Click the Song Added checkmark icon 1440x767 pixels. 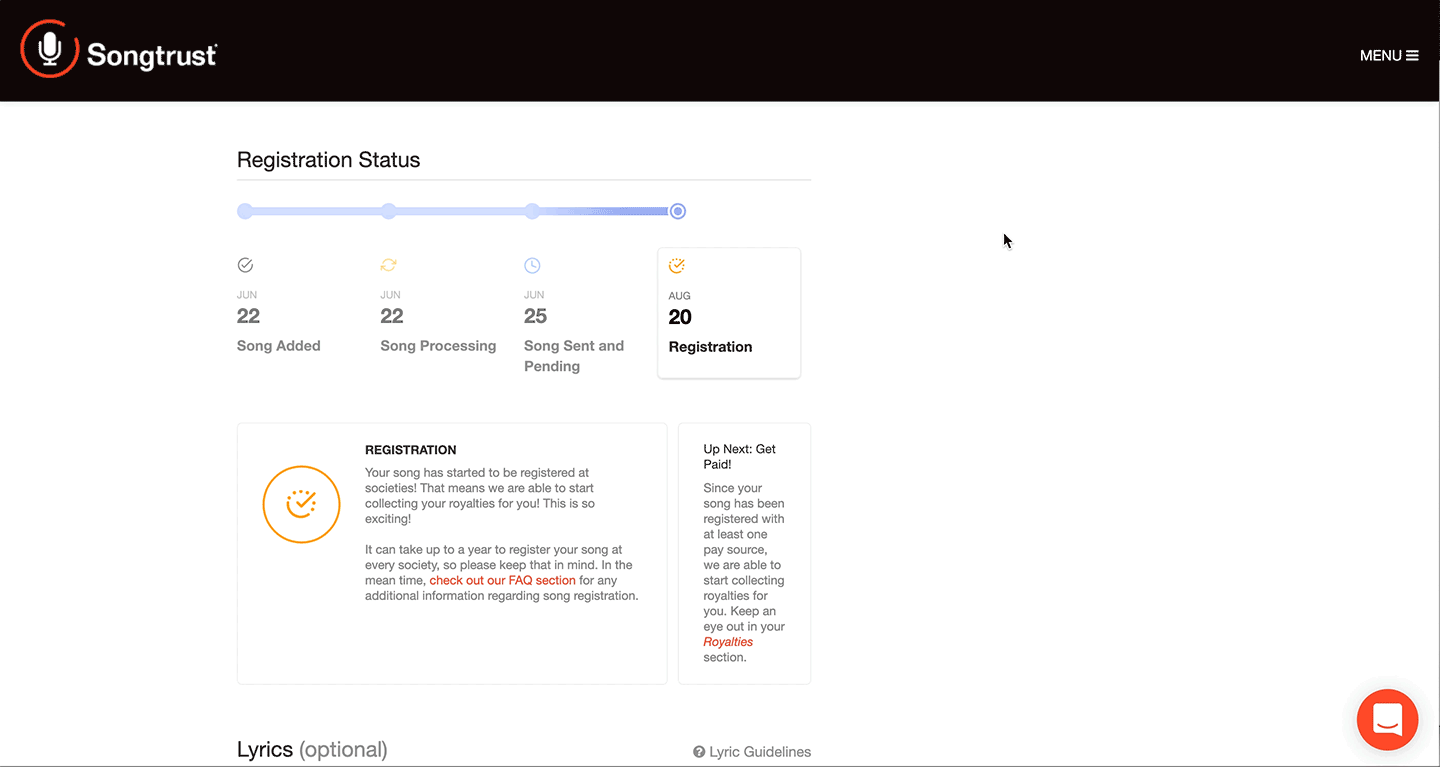245,265
